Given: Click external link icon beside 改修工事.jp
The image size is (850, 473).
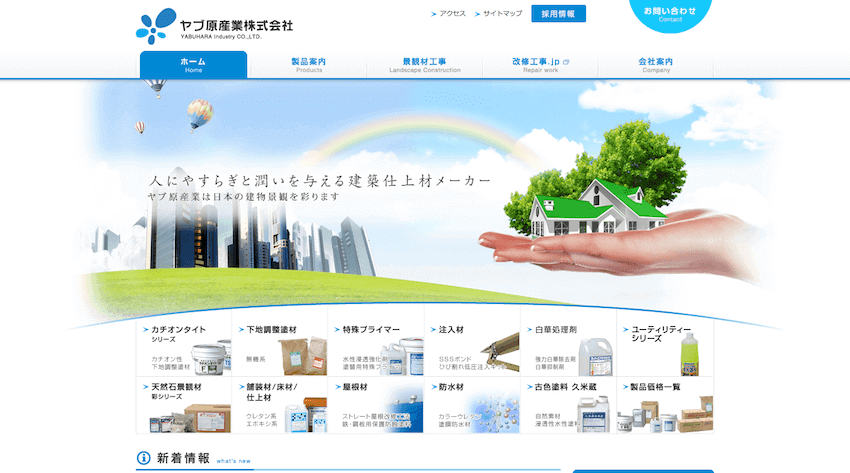Looking at the screenshot, I should tap(566, 62).
